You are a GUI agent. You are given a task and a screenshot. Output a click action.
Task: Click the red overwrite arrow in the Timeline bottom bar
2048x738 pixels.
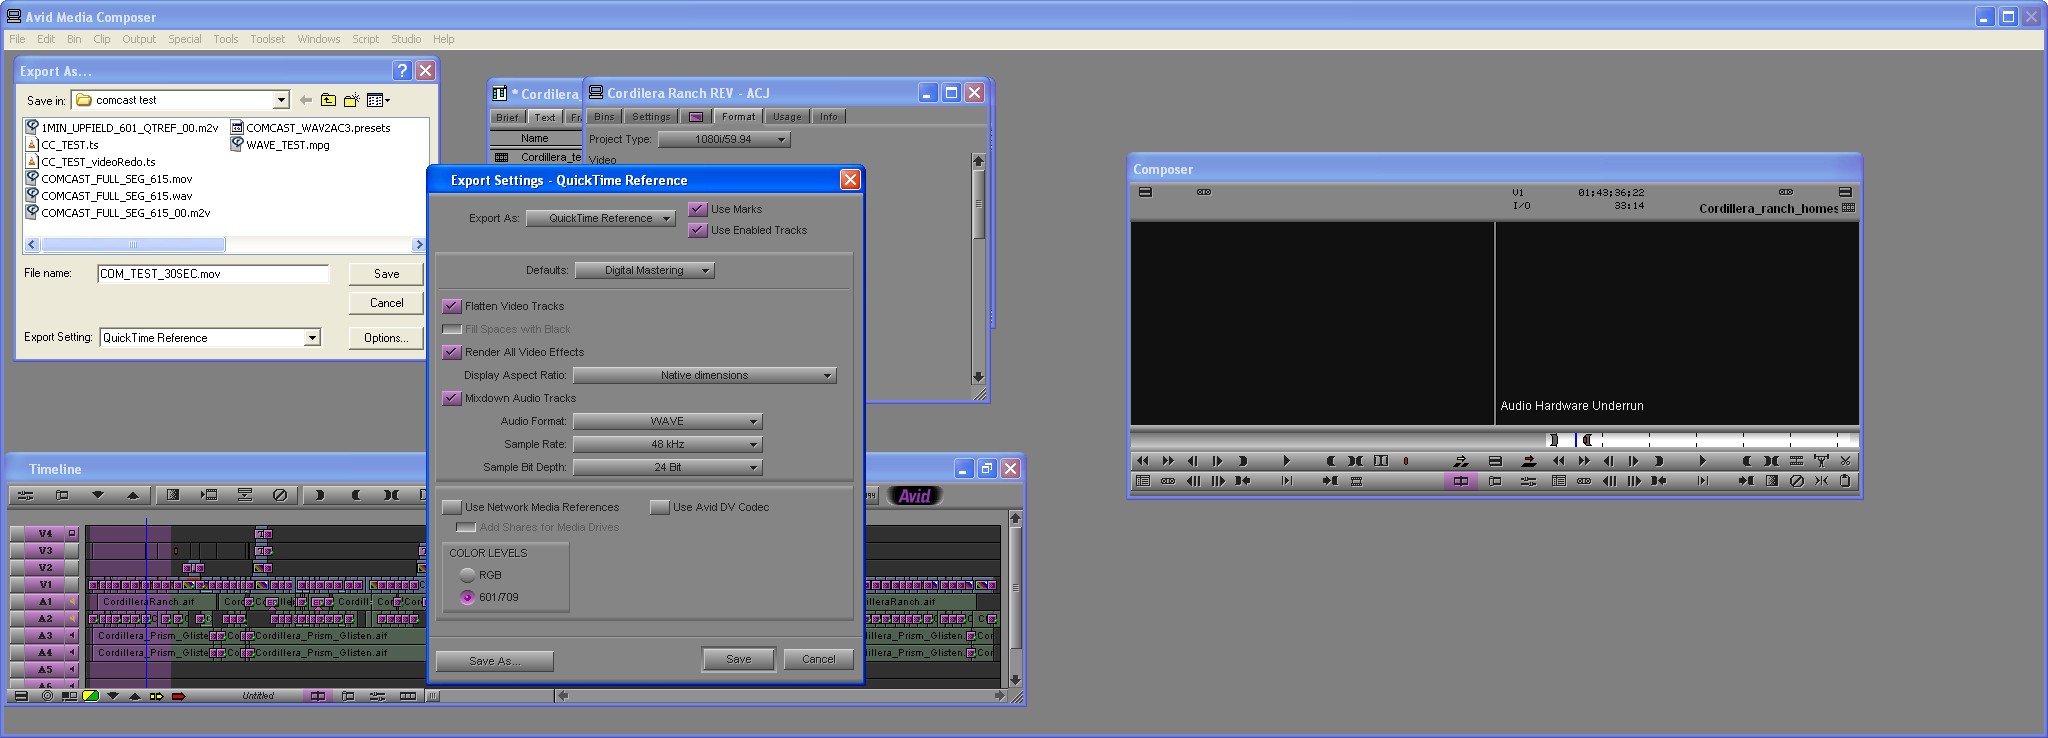pos(179,696)
